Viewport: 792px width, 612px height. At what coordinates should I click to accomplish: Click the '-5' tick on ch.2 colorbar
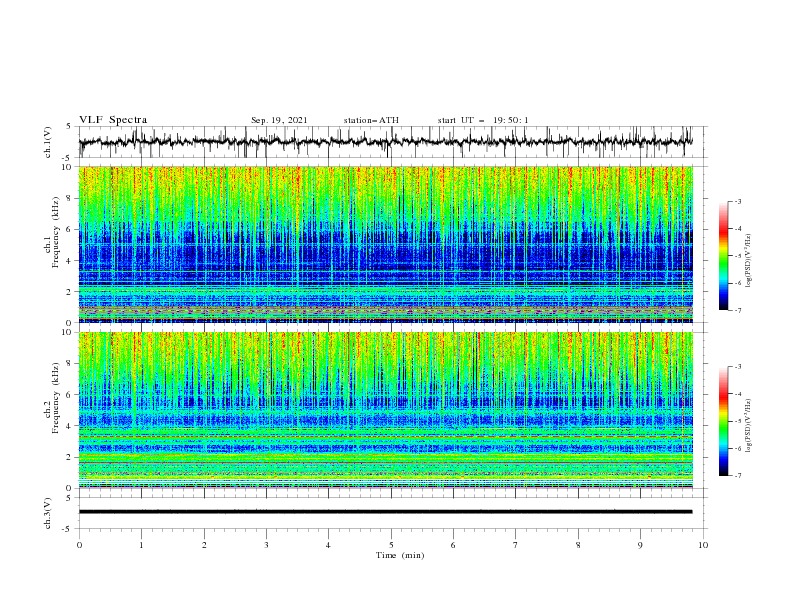click(x=737, y=421)
